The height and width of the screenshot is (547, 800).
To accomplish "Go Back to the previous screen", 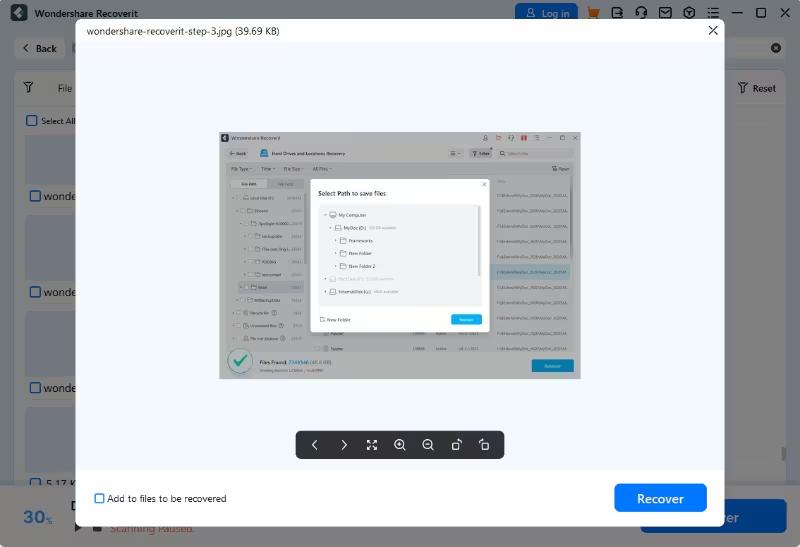I will coord(39,48).
